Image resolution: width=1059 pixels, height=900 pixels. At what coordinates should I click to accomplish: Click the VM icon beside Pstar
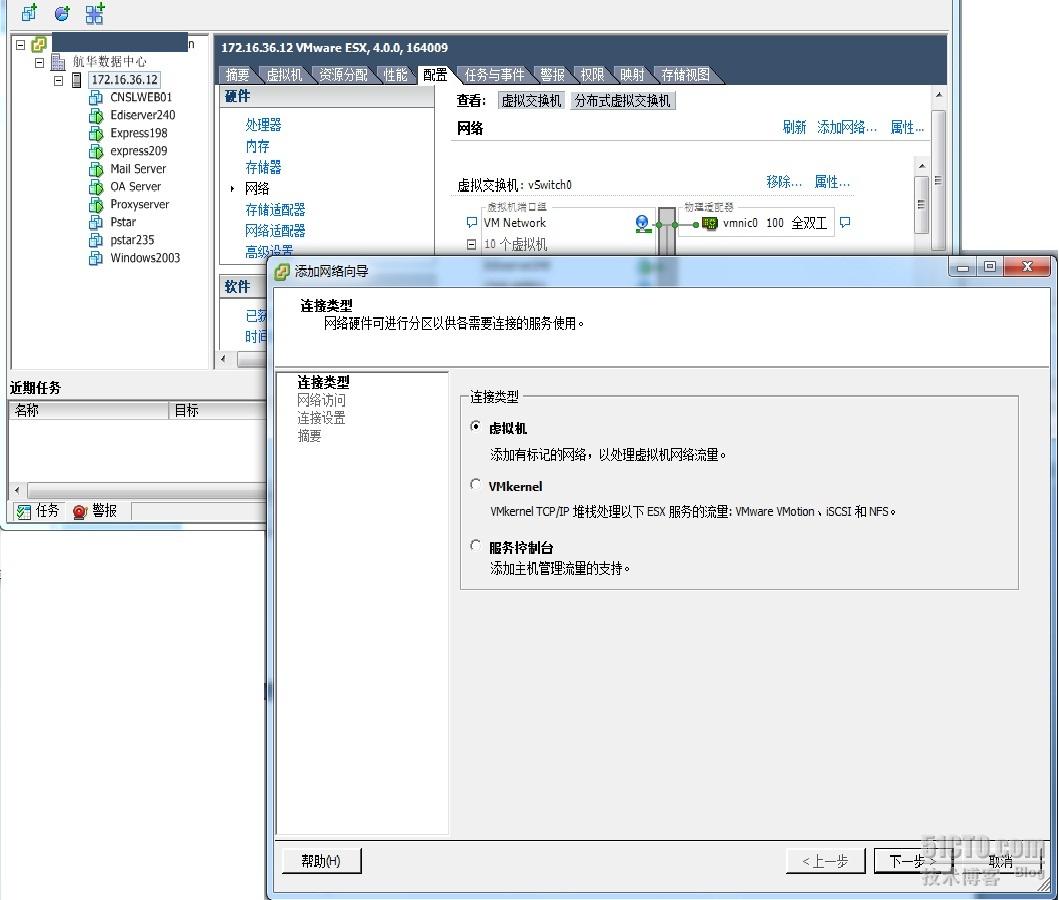coord(96,221)
